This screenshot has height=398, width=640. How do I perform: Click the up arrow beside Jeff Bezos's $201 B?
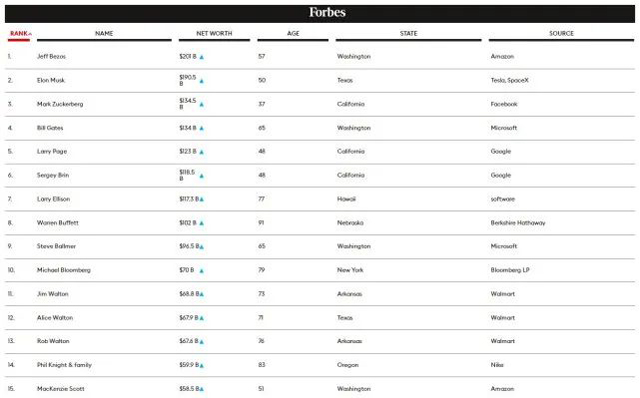pyautogui.click(x=202, y=57)
